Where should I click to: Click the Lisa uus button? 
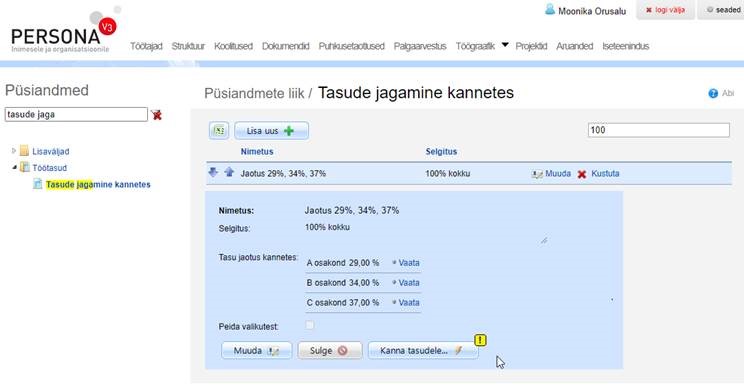tap(271, 131)
